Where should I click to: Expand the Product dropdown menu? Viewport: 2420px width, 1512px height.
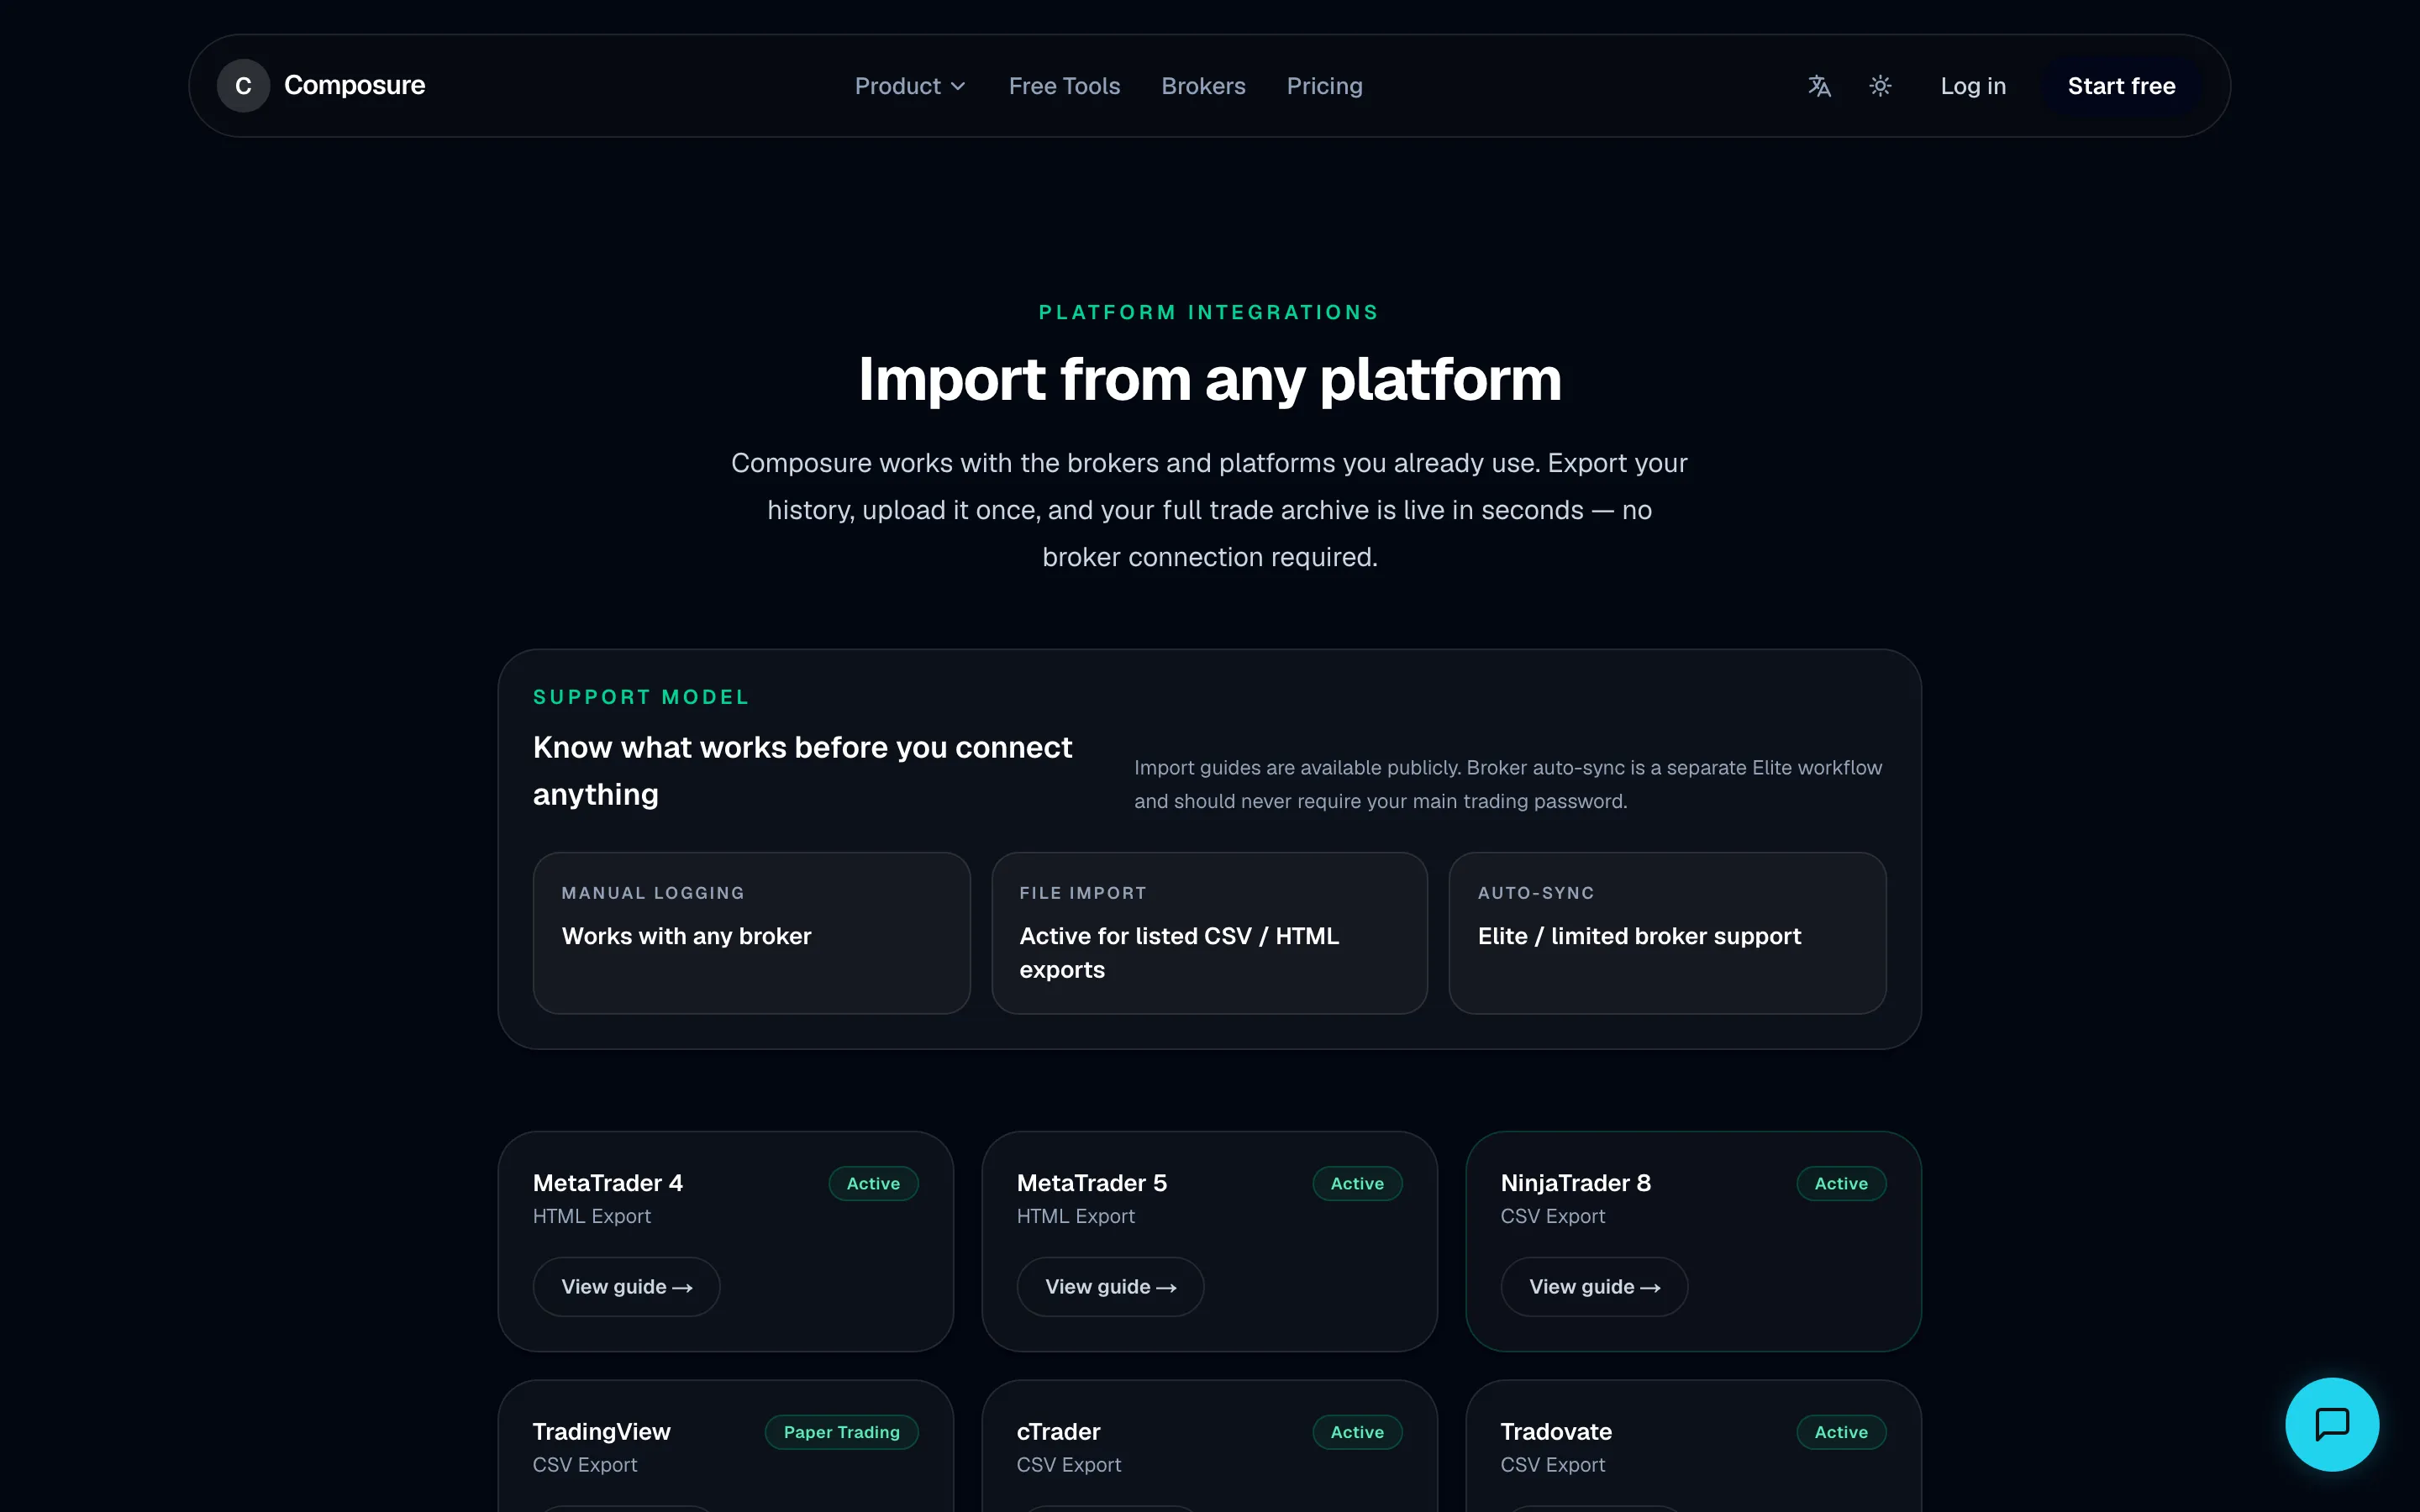[910, 86]
